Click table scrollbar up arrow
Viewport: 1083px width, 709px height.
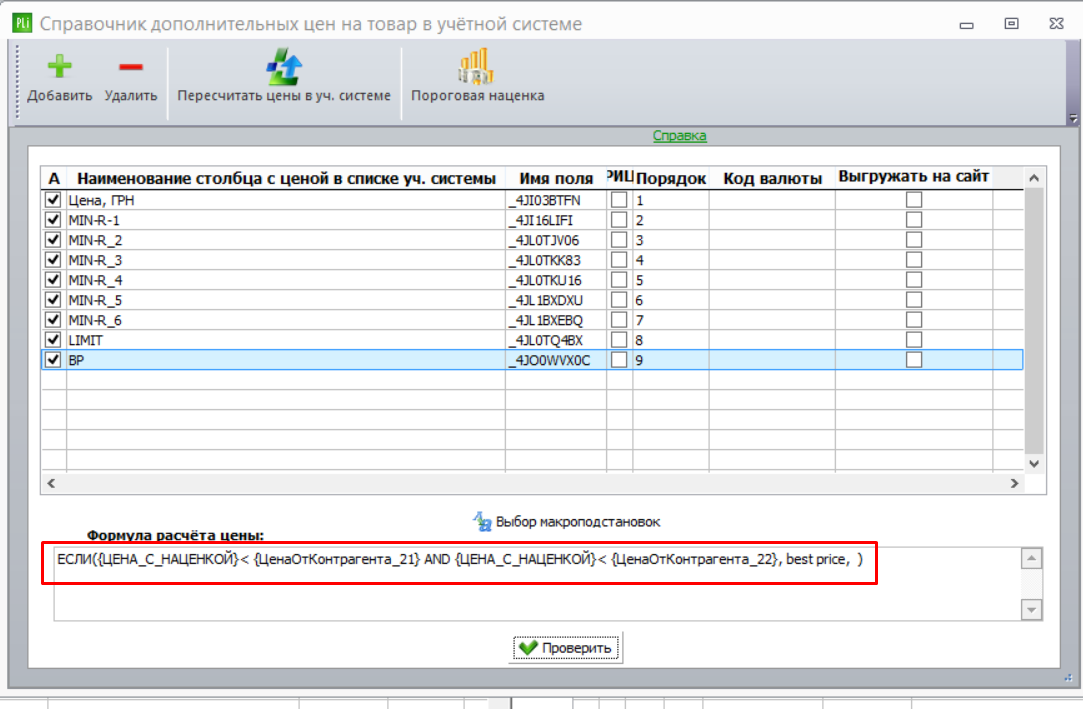(1034, 178)
